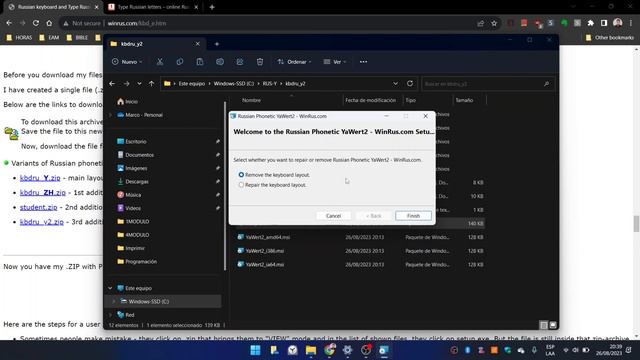Expand the address bar history dropdown

pos(395,83)
